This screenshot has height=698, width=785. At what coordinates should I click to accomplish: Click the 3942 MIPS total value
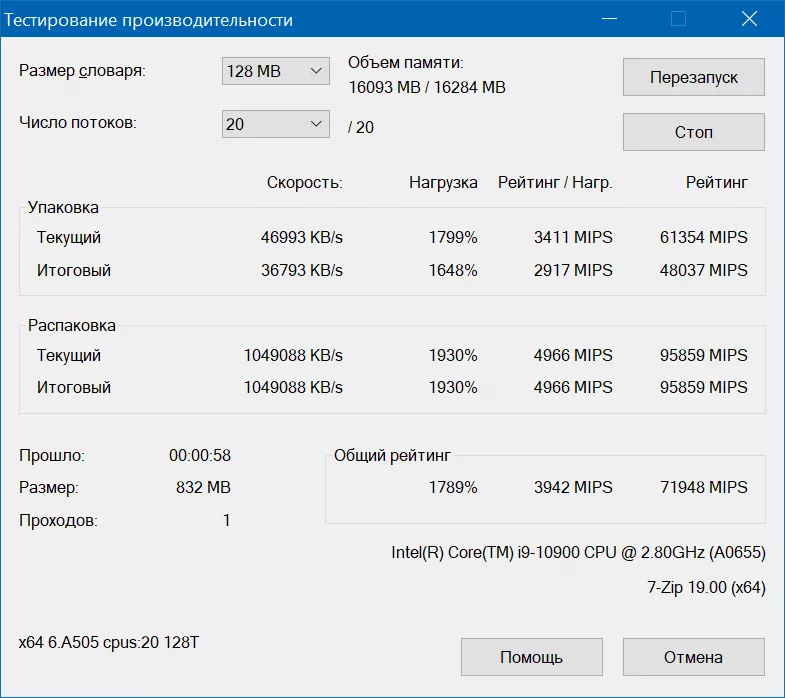pyautogui.click(x=573, y=487)
